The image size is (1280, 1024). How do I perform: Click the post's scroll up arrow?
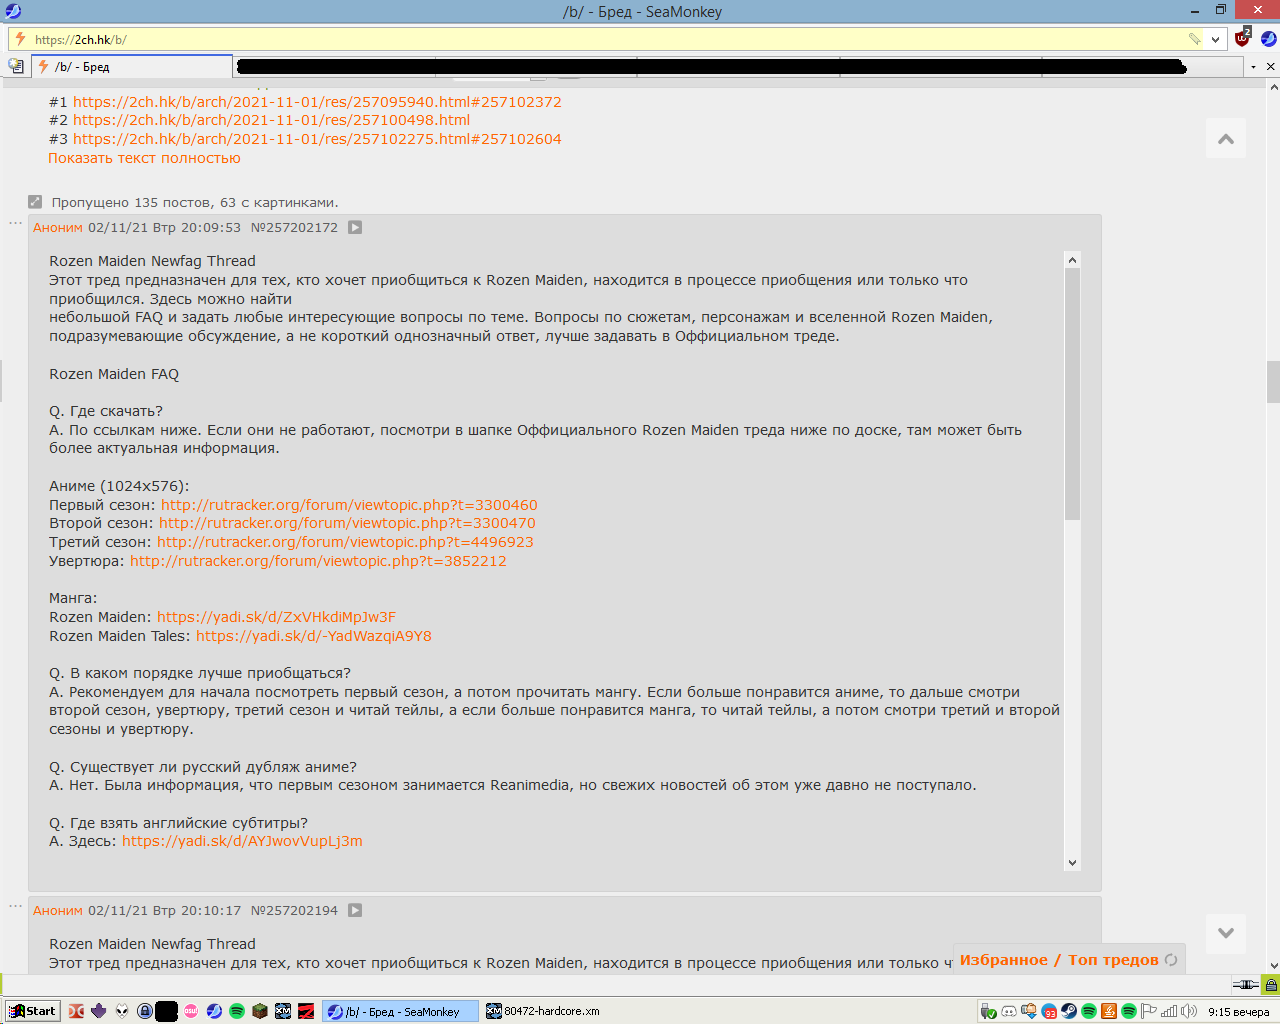(1072, 260)
